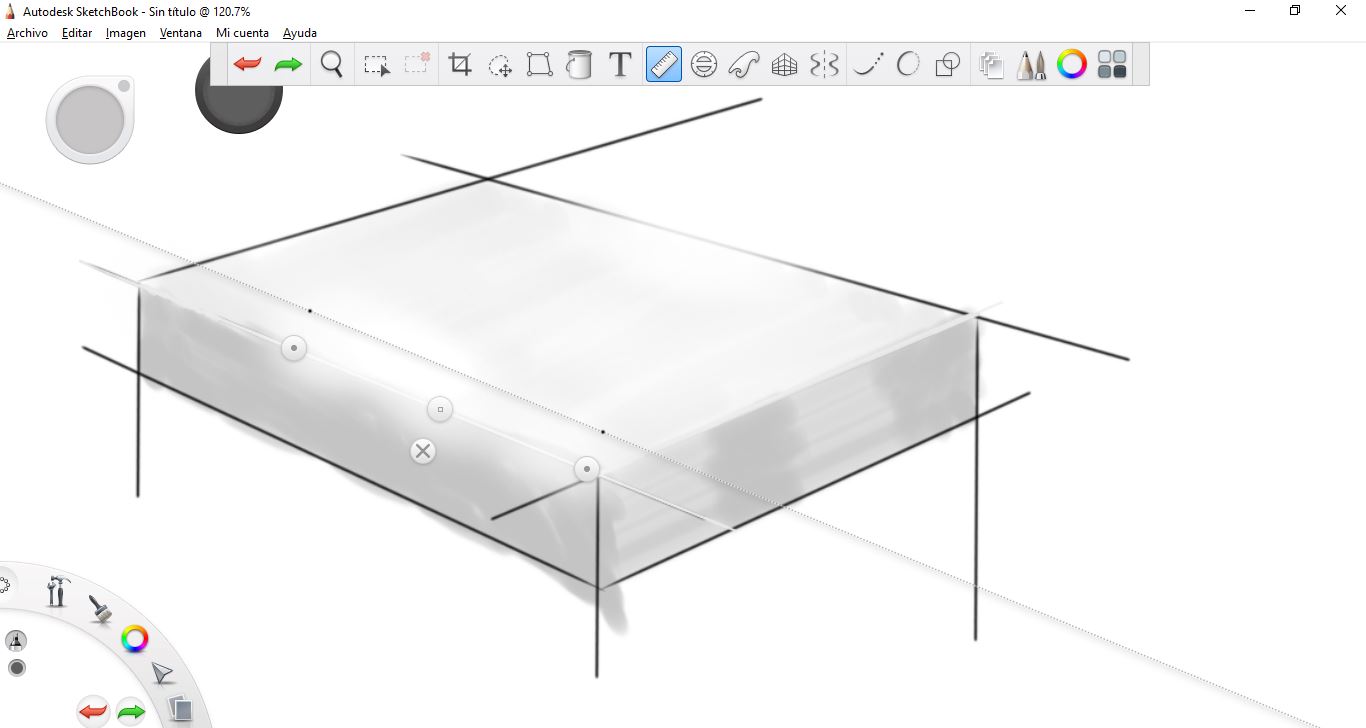Image resolution: width=1366 pixels, height=728 pixels.
Task: Click the ruler's upper-left rotation handle
Action: click(294, 348)
